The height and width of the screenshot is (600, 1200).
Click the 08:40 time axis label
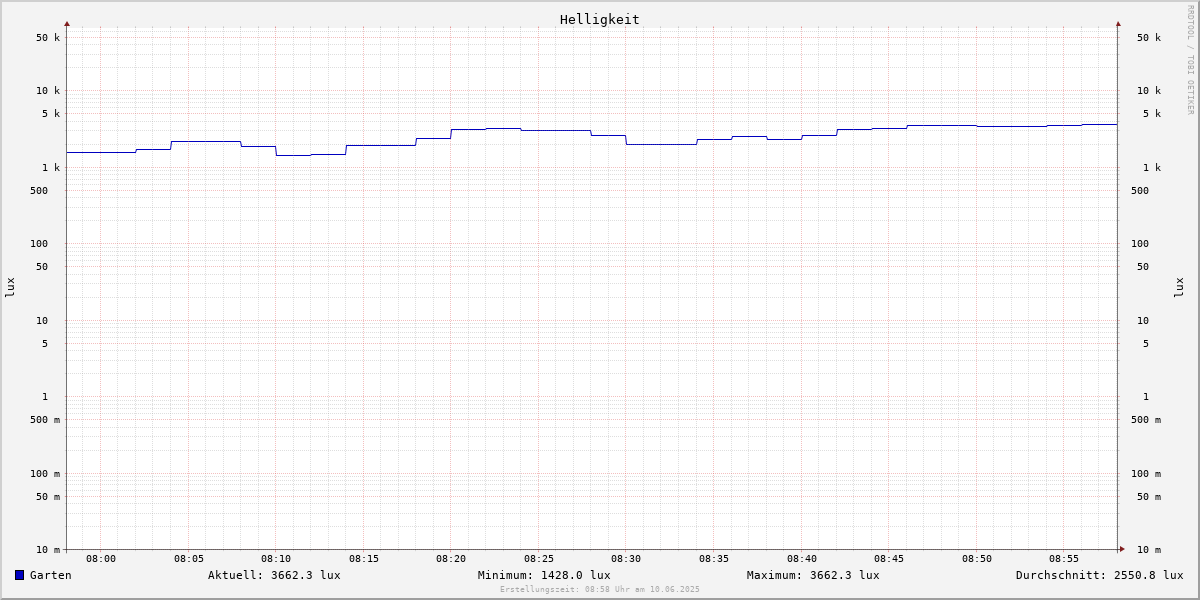click(802, 559)
